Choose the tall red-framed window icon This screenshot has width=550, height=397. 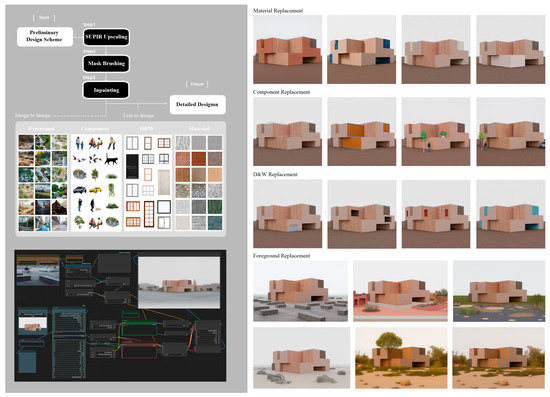(x=149, y=214)
